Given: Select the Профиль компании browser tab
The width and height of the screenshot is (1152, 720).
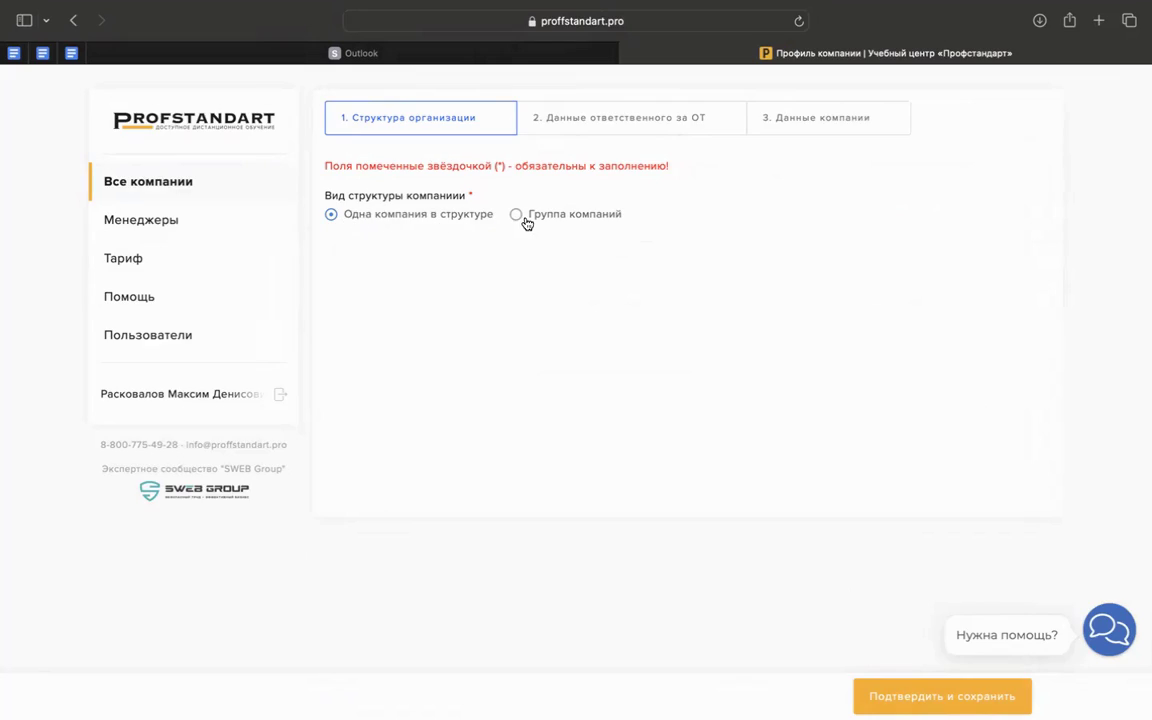Looking at the screenshot, I should (885, 53).
